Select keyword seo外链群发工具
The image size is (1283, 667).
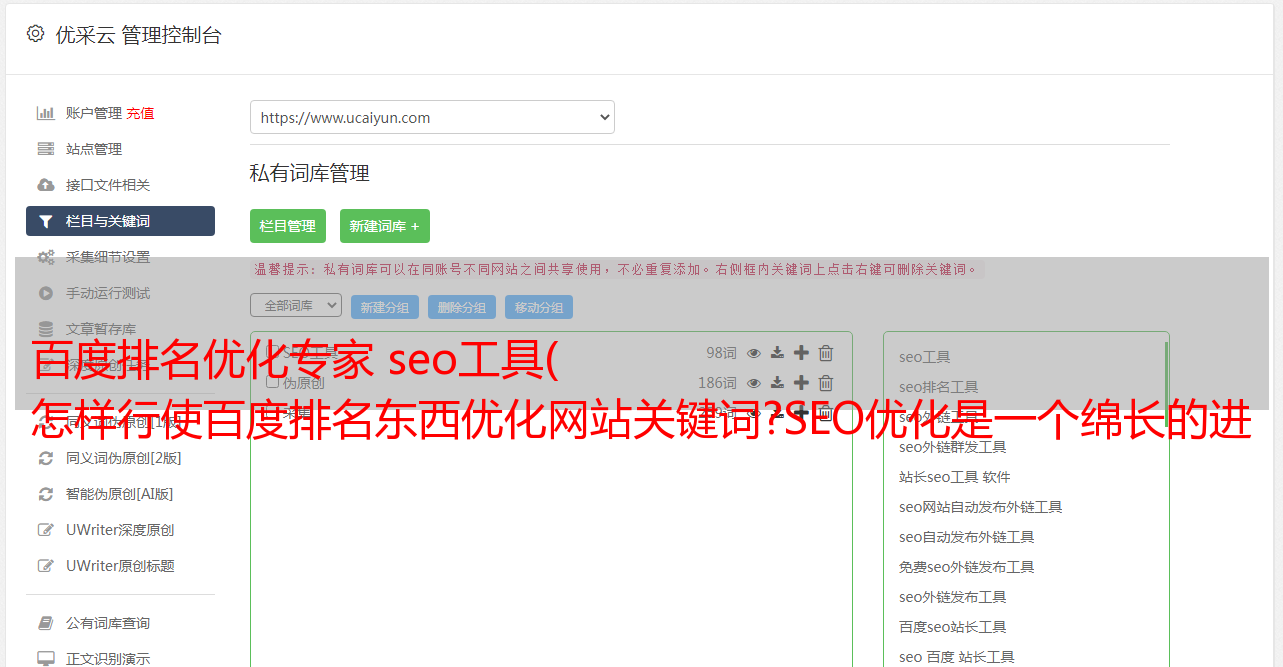[x=953, y=447]
